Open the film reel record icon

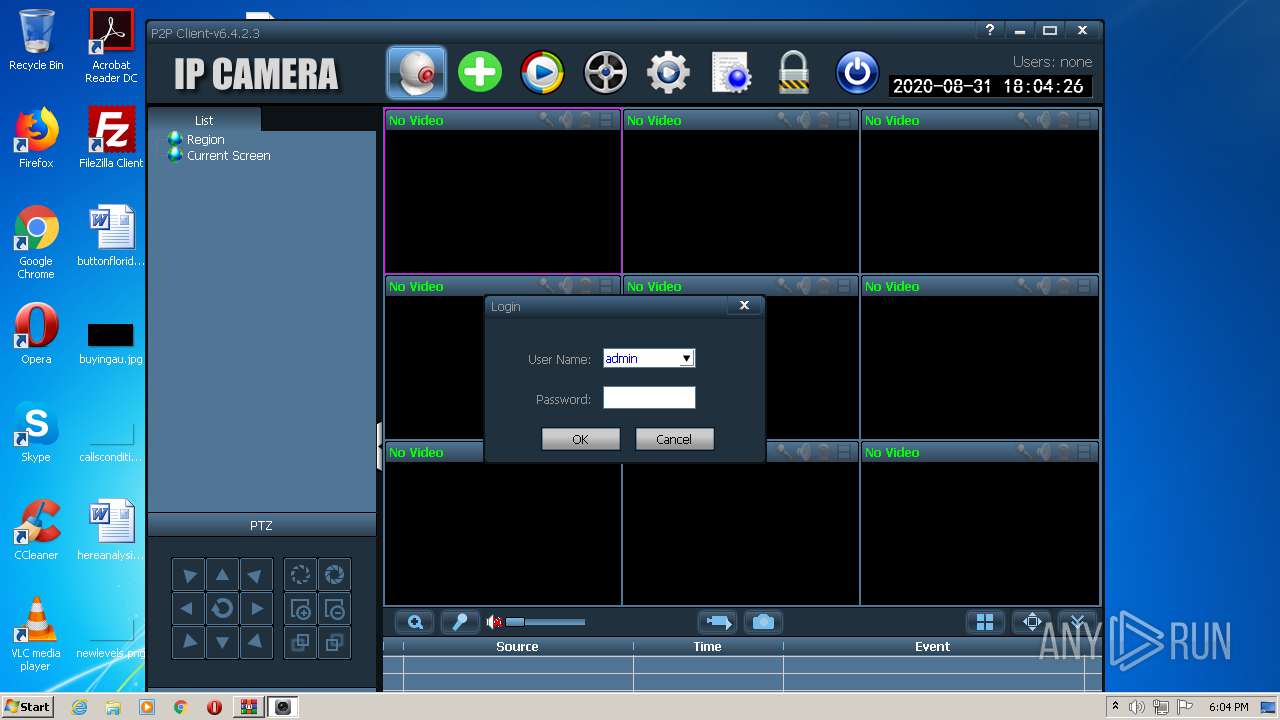pos(605,73)
